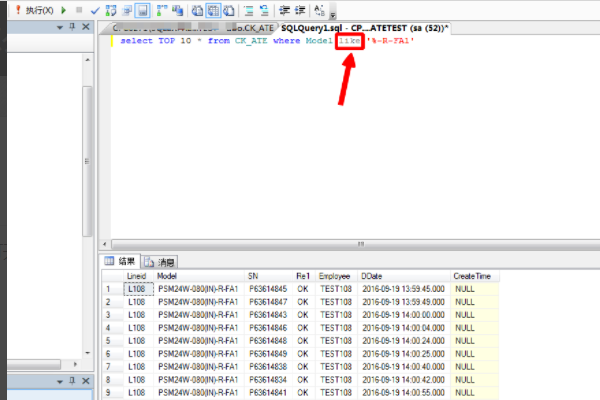
Task: Display the estimated execution plan icon
Action: [x=111, y=11]
